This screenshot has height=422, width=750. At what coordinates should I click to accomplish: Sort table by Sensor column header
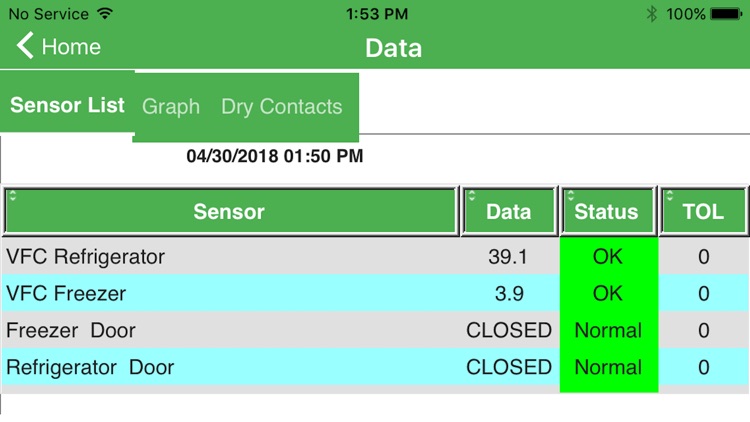coord(231,211)
